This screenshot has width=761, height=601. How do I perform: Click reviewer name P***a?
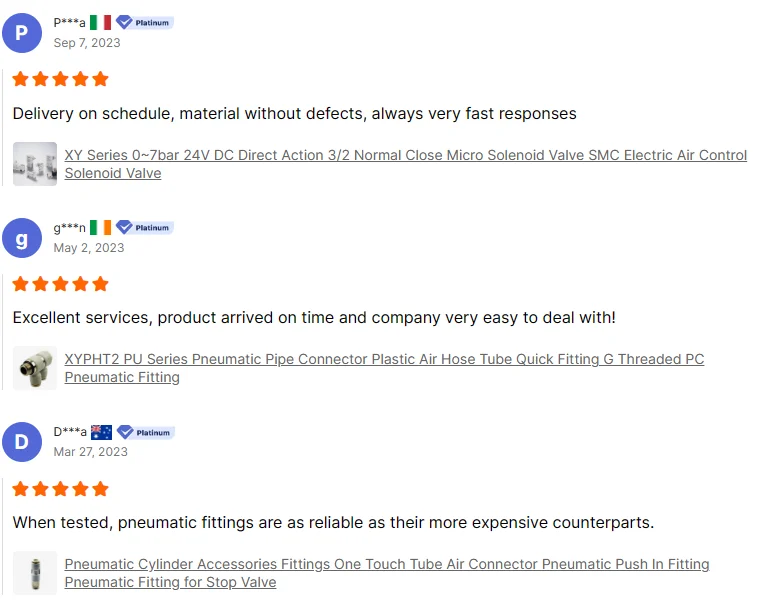coord(69,23)
